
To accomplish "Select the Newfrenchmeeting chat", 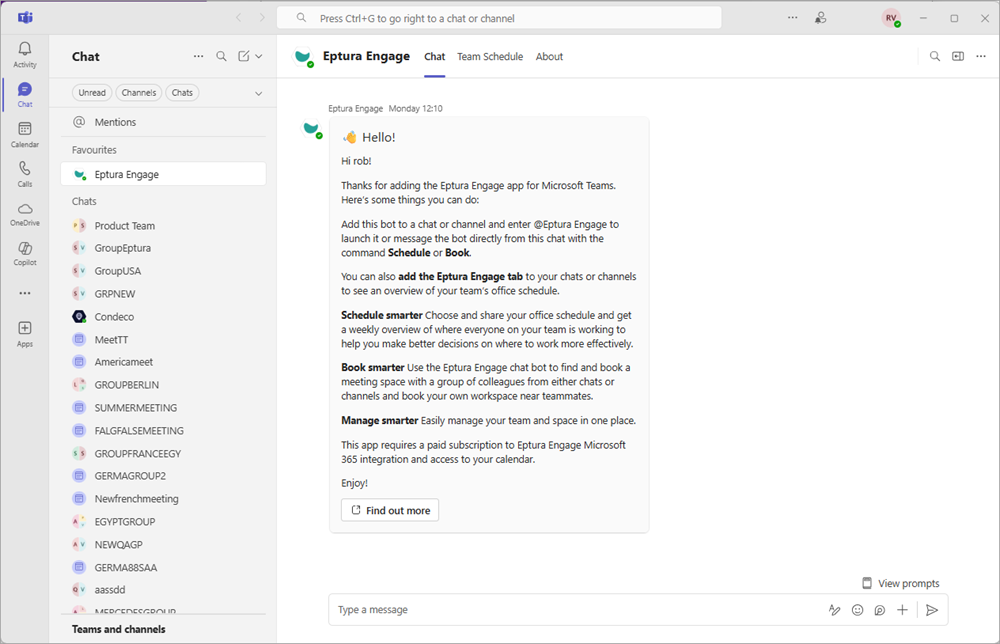I will coord(163,499).
